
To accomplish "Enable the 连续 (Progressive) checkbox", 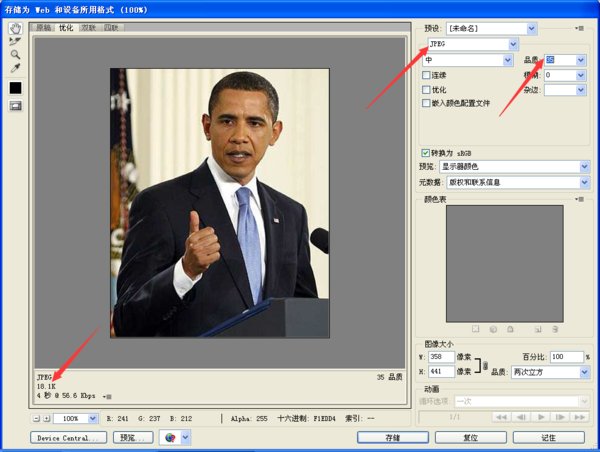I will 427,75.
